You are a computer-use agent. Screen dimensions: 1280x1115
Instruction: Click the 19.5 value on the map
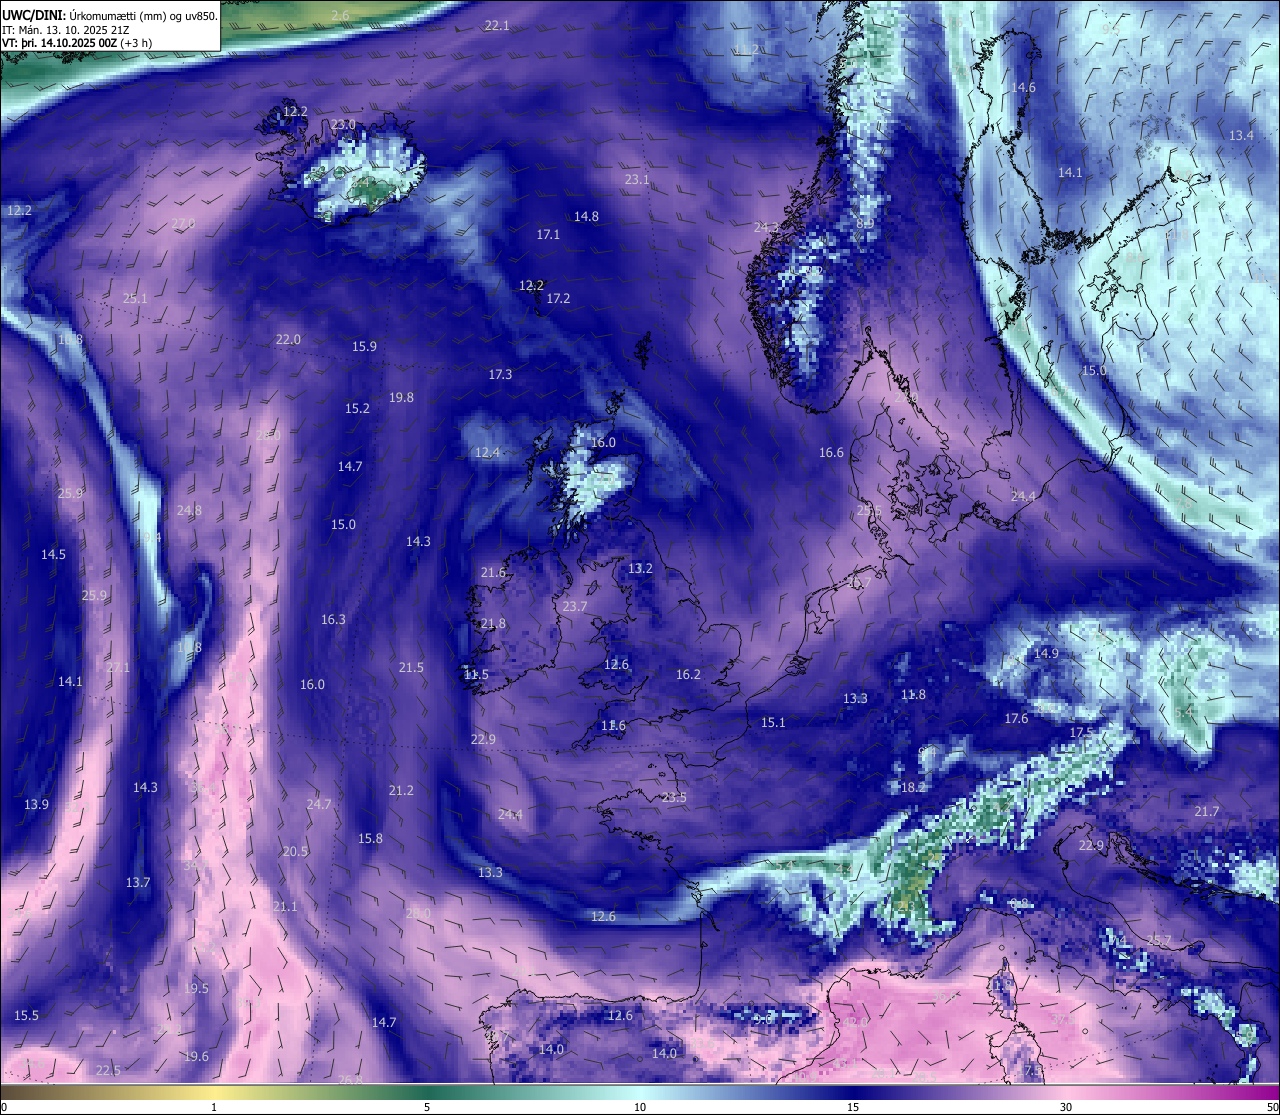(196, 988)
